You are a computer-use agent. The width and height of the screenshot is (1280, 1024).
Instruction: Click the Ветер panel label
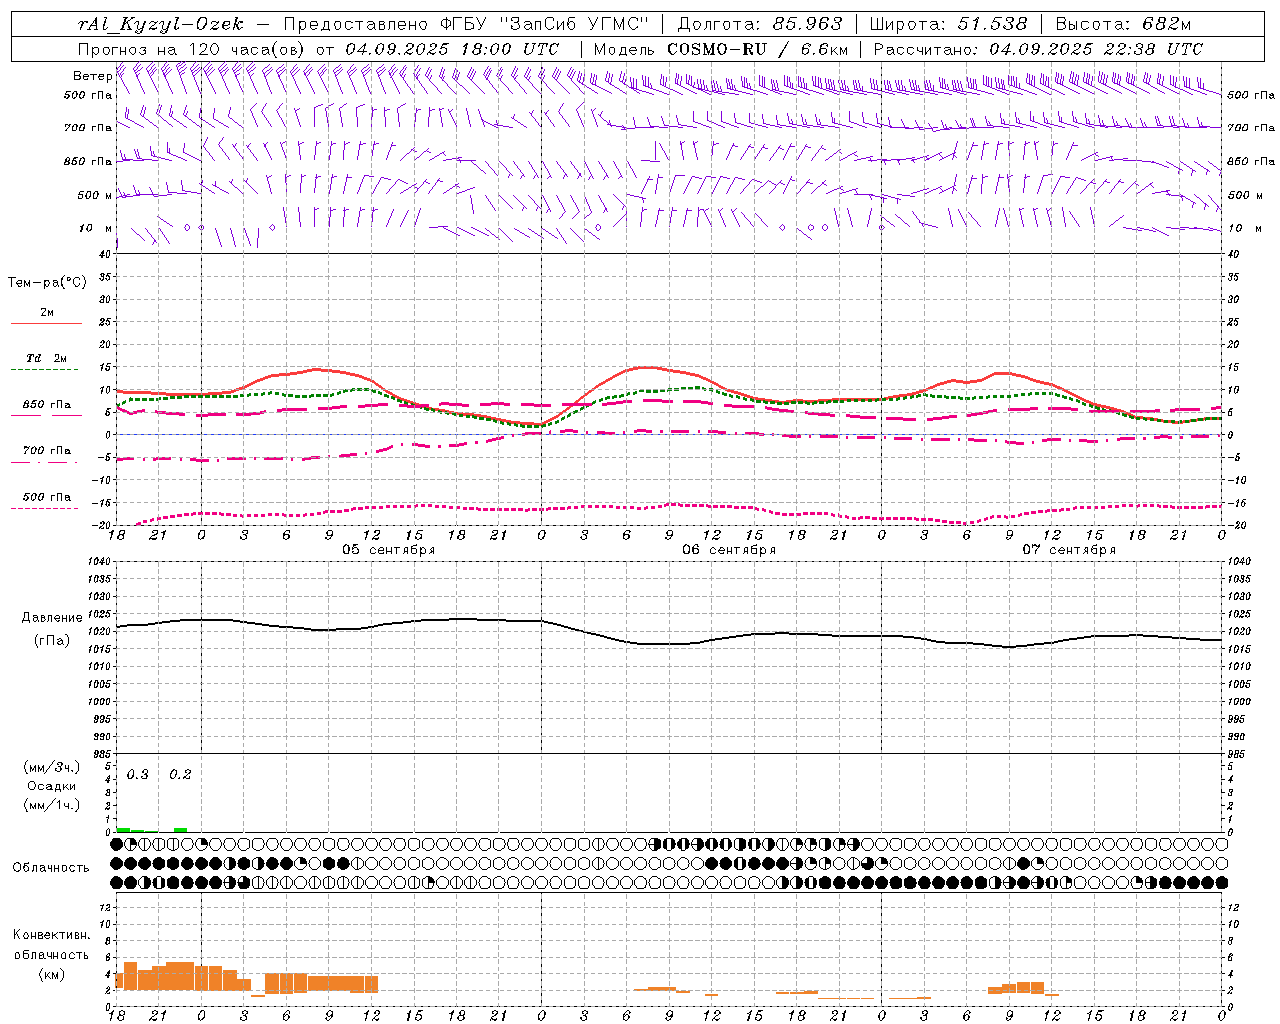[x=92, y=76]
